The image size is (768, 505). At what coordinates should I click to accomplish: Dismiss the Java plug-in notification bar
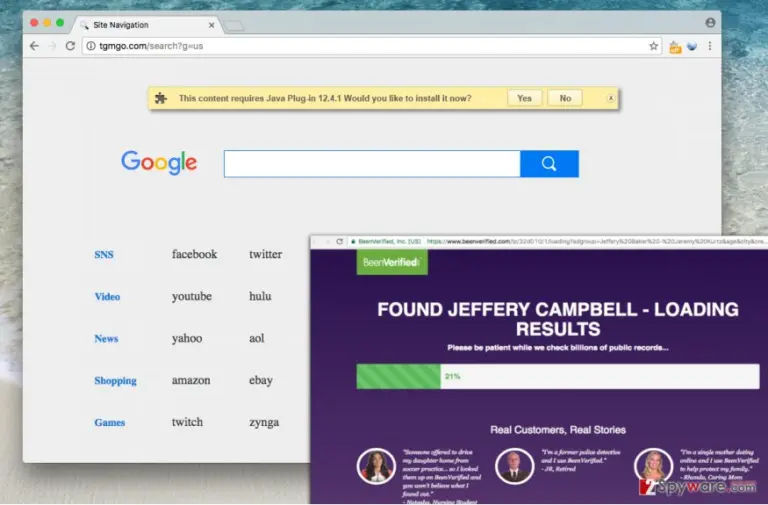[611, 98]
